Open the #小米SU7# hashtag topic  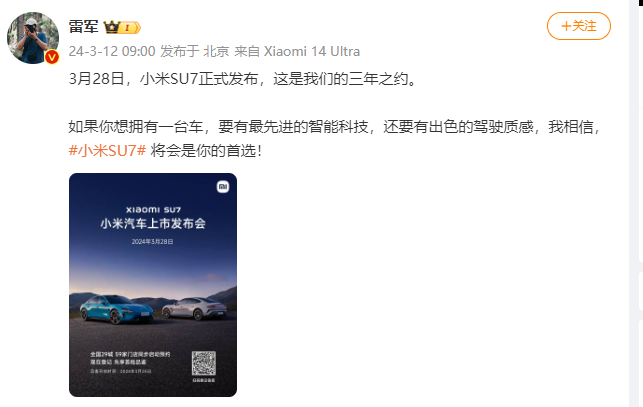tap(107, 151)
